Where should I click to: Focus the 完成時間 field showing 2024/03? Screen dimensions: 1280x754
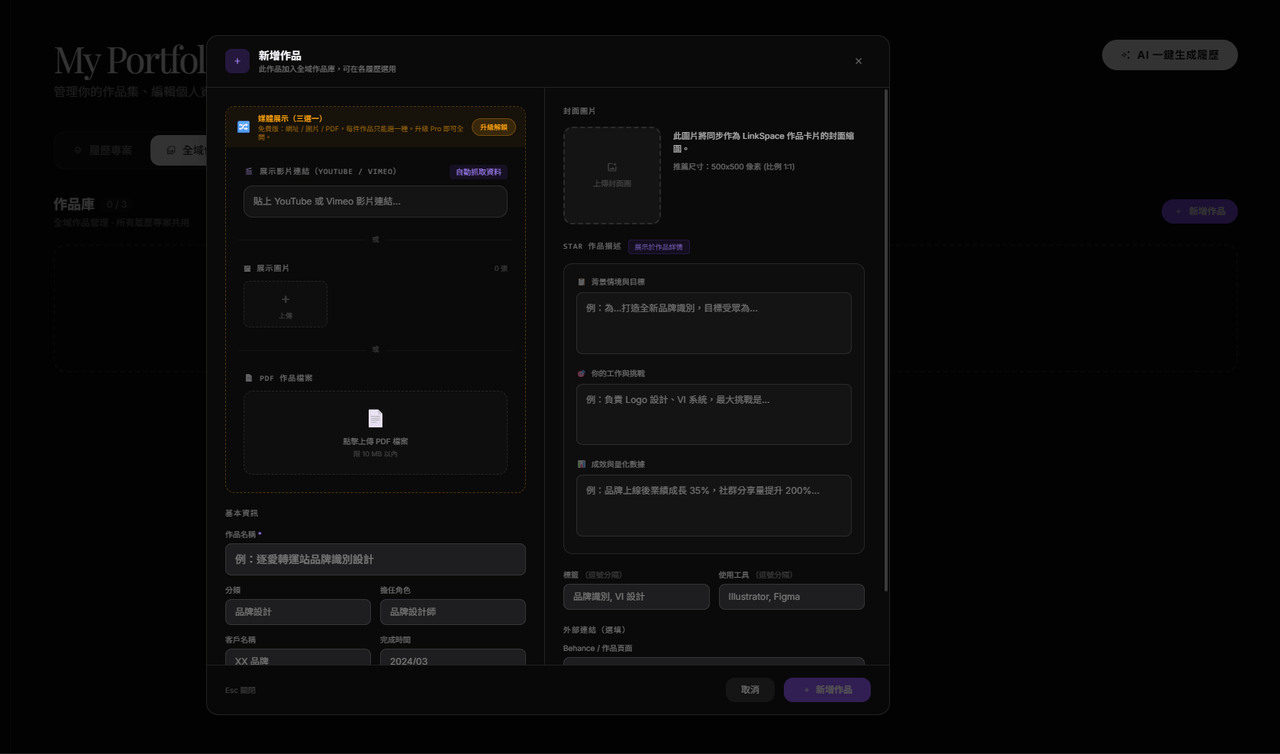(453, 657)
